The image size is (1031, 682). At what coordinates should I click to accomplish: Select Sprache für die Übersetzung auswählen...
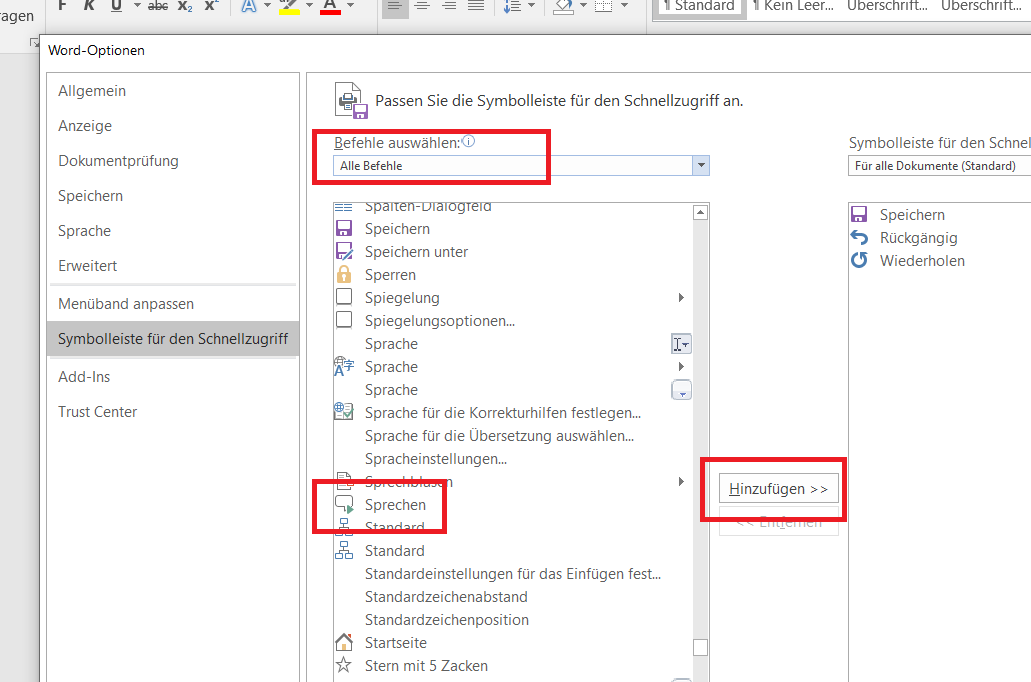(514, 436)
